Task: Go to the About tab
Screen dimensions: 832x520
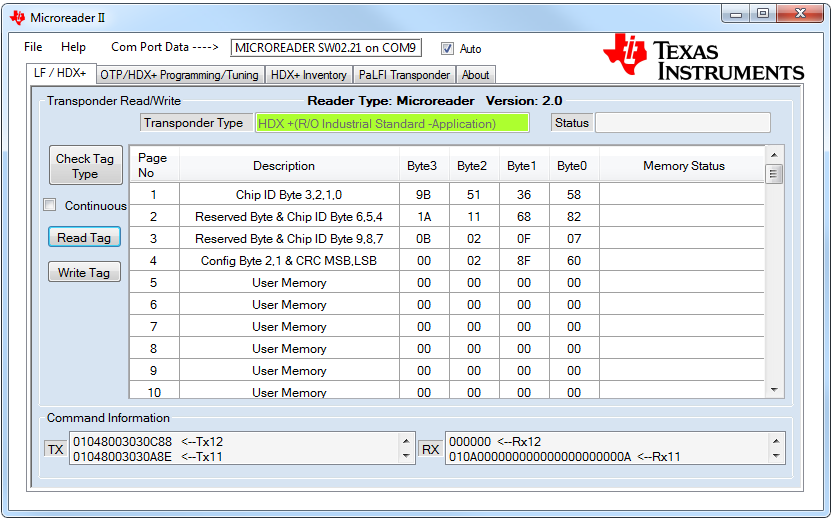Action: click(x=475, y=75)
